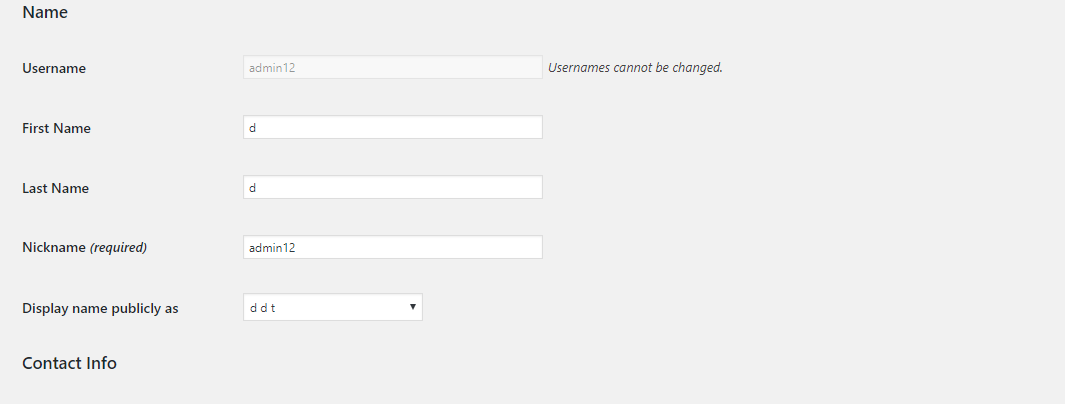Screen dimensions: 1065x404
Task: Click the "admin12" text in Username field
Action: pyautogui.click(x=272, y=68)
